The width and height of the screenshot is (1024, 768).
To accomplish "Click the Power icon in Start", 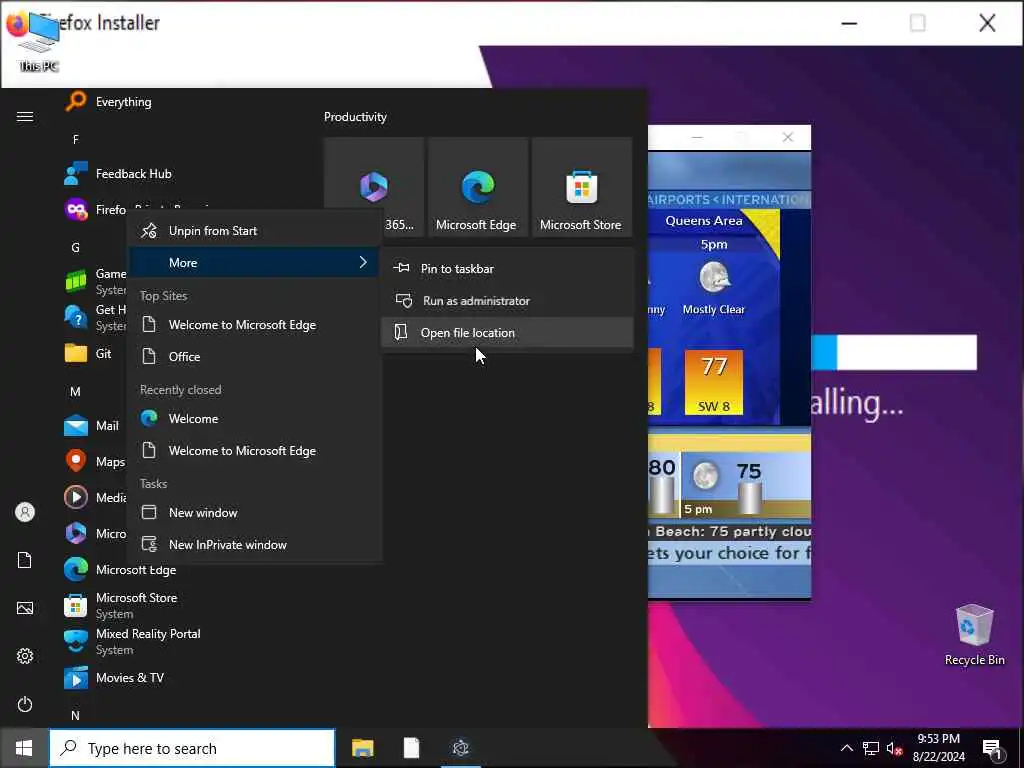I will click(25, 704).
